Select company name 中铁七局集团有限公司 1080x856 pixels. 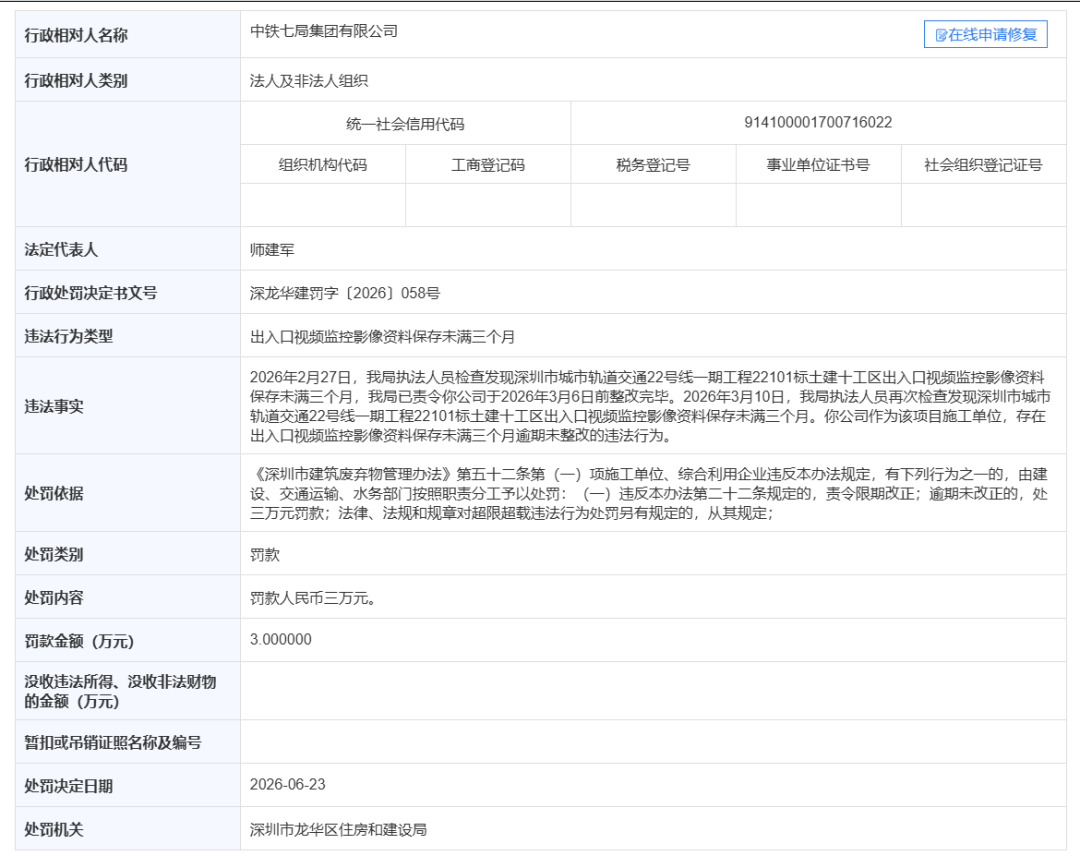click(324, 32)
